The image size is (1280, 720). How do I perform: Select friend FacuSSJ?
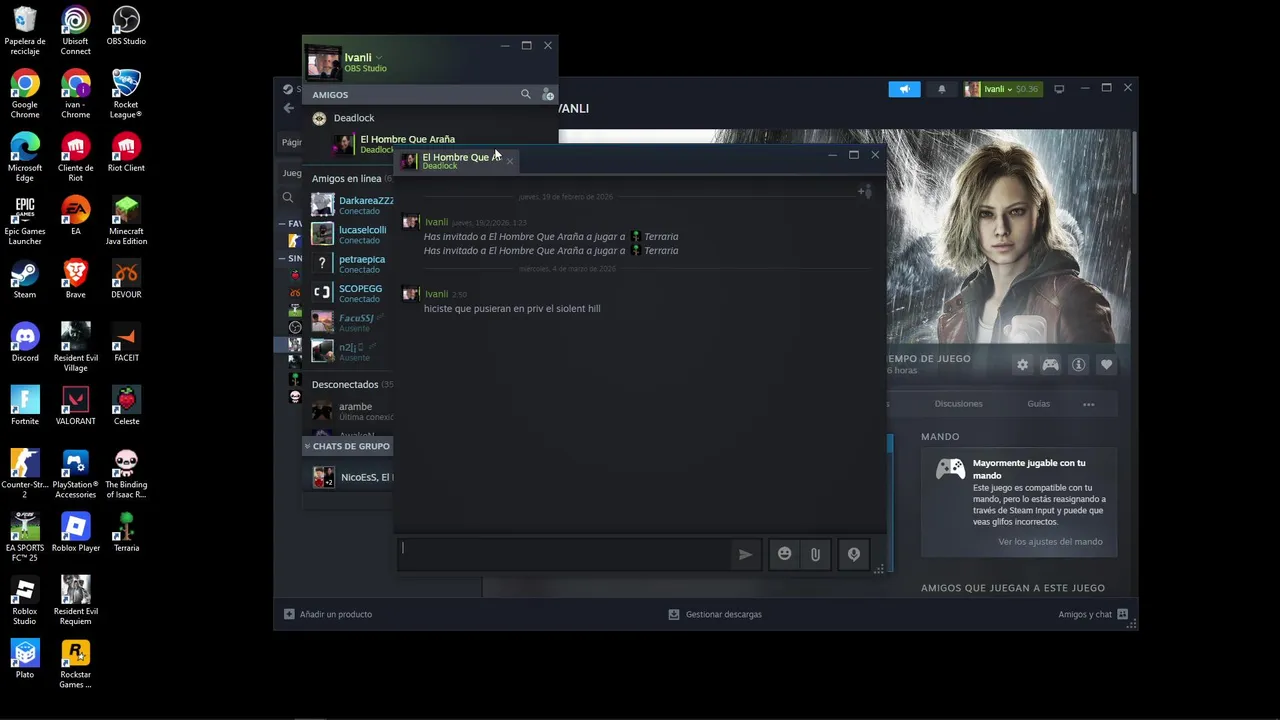352,322
